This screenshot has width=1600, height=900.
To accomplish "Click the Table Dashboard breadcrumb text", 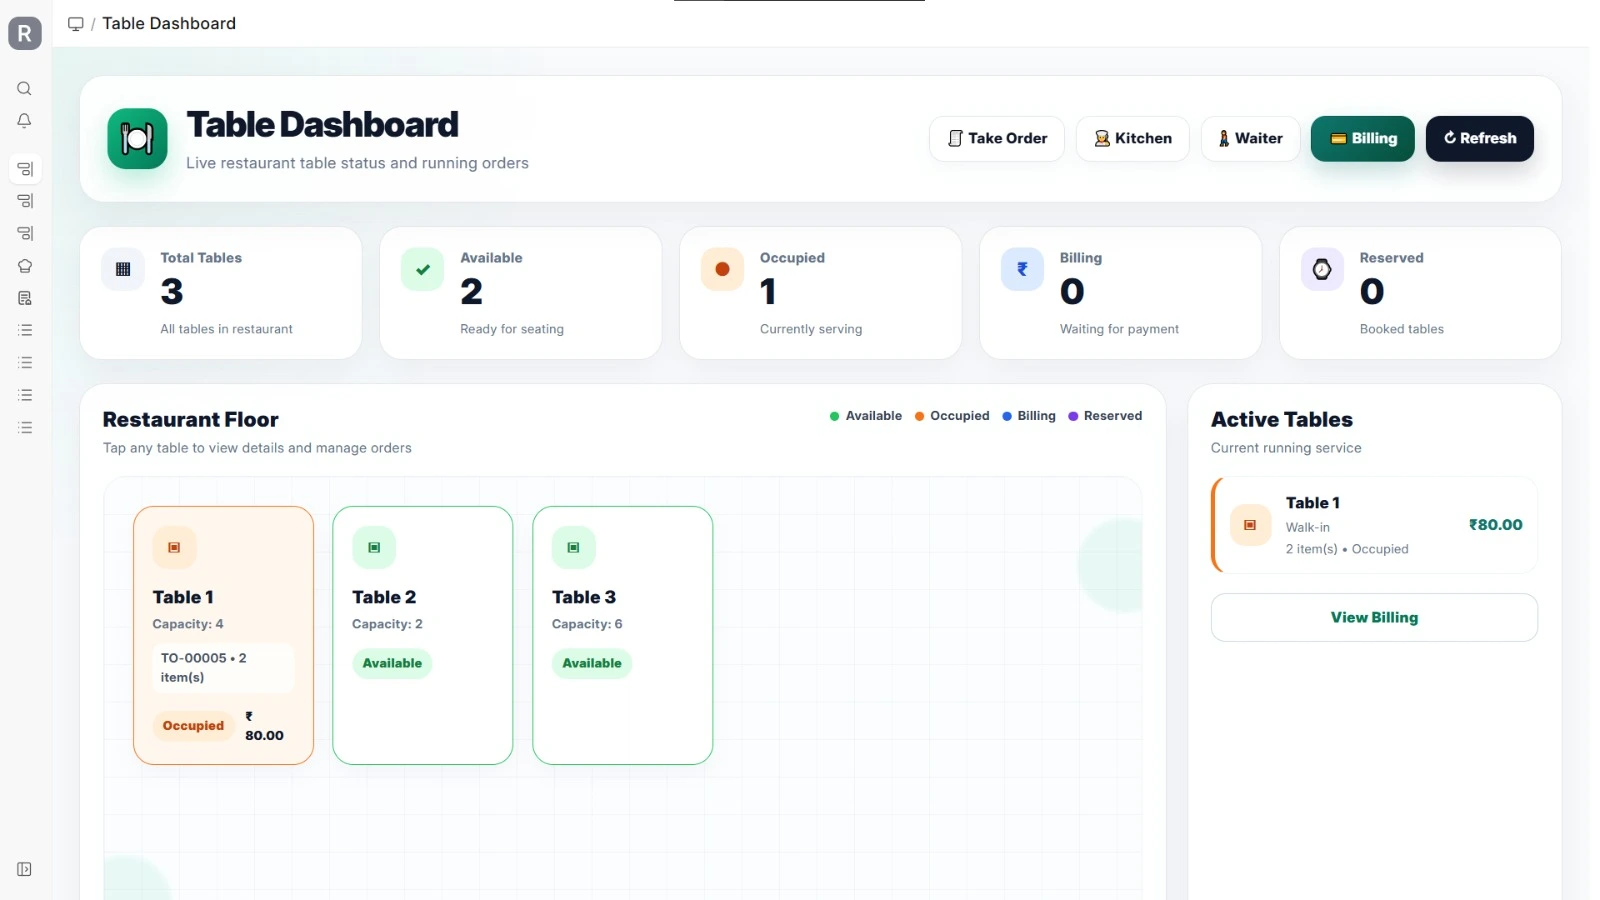I will 169,23.
